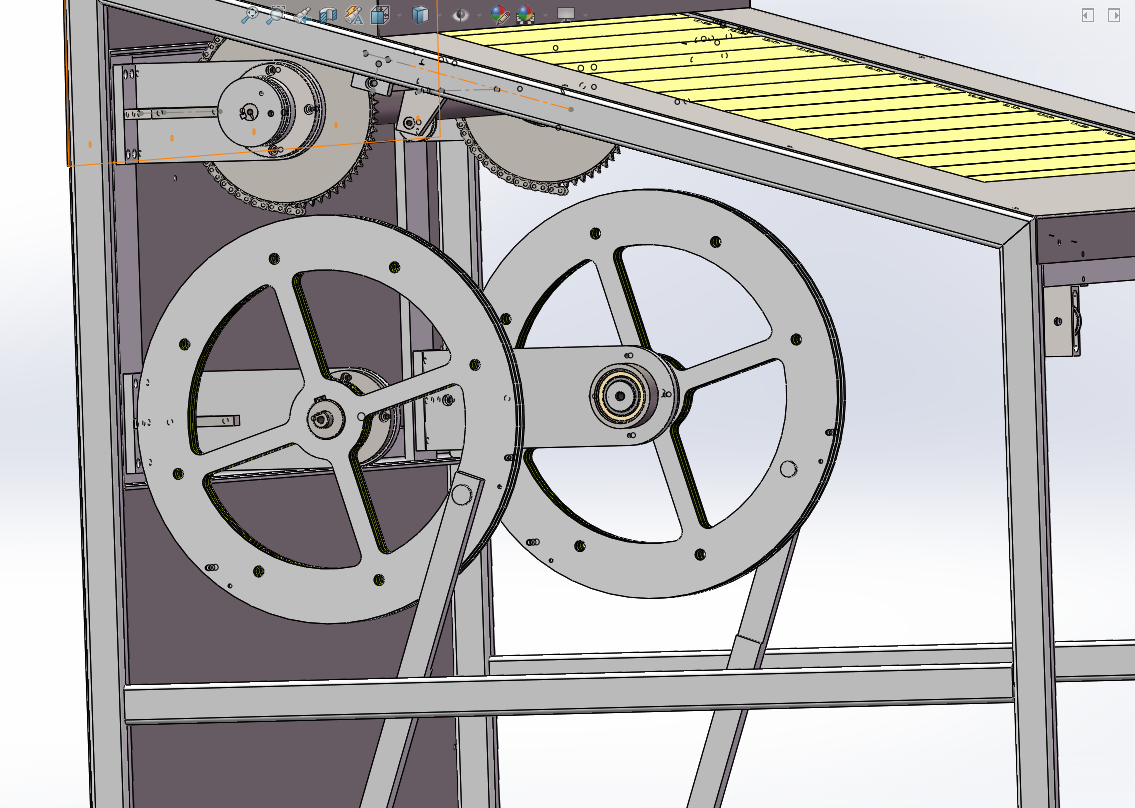Click the View Settings monitor icon
The width and height of the screenshot is (1135, 808).
(x=566, y=14)
